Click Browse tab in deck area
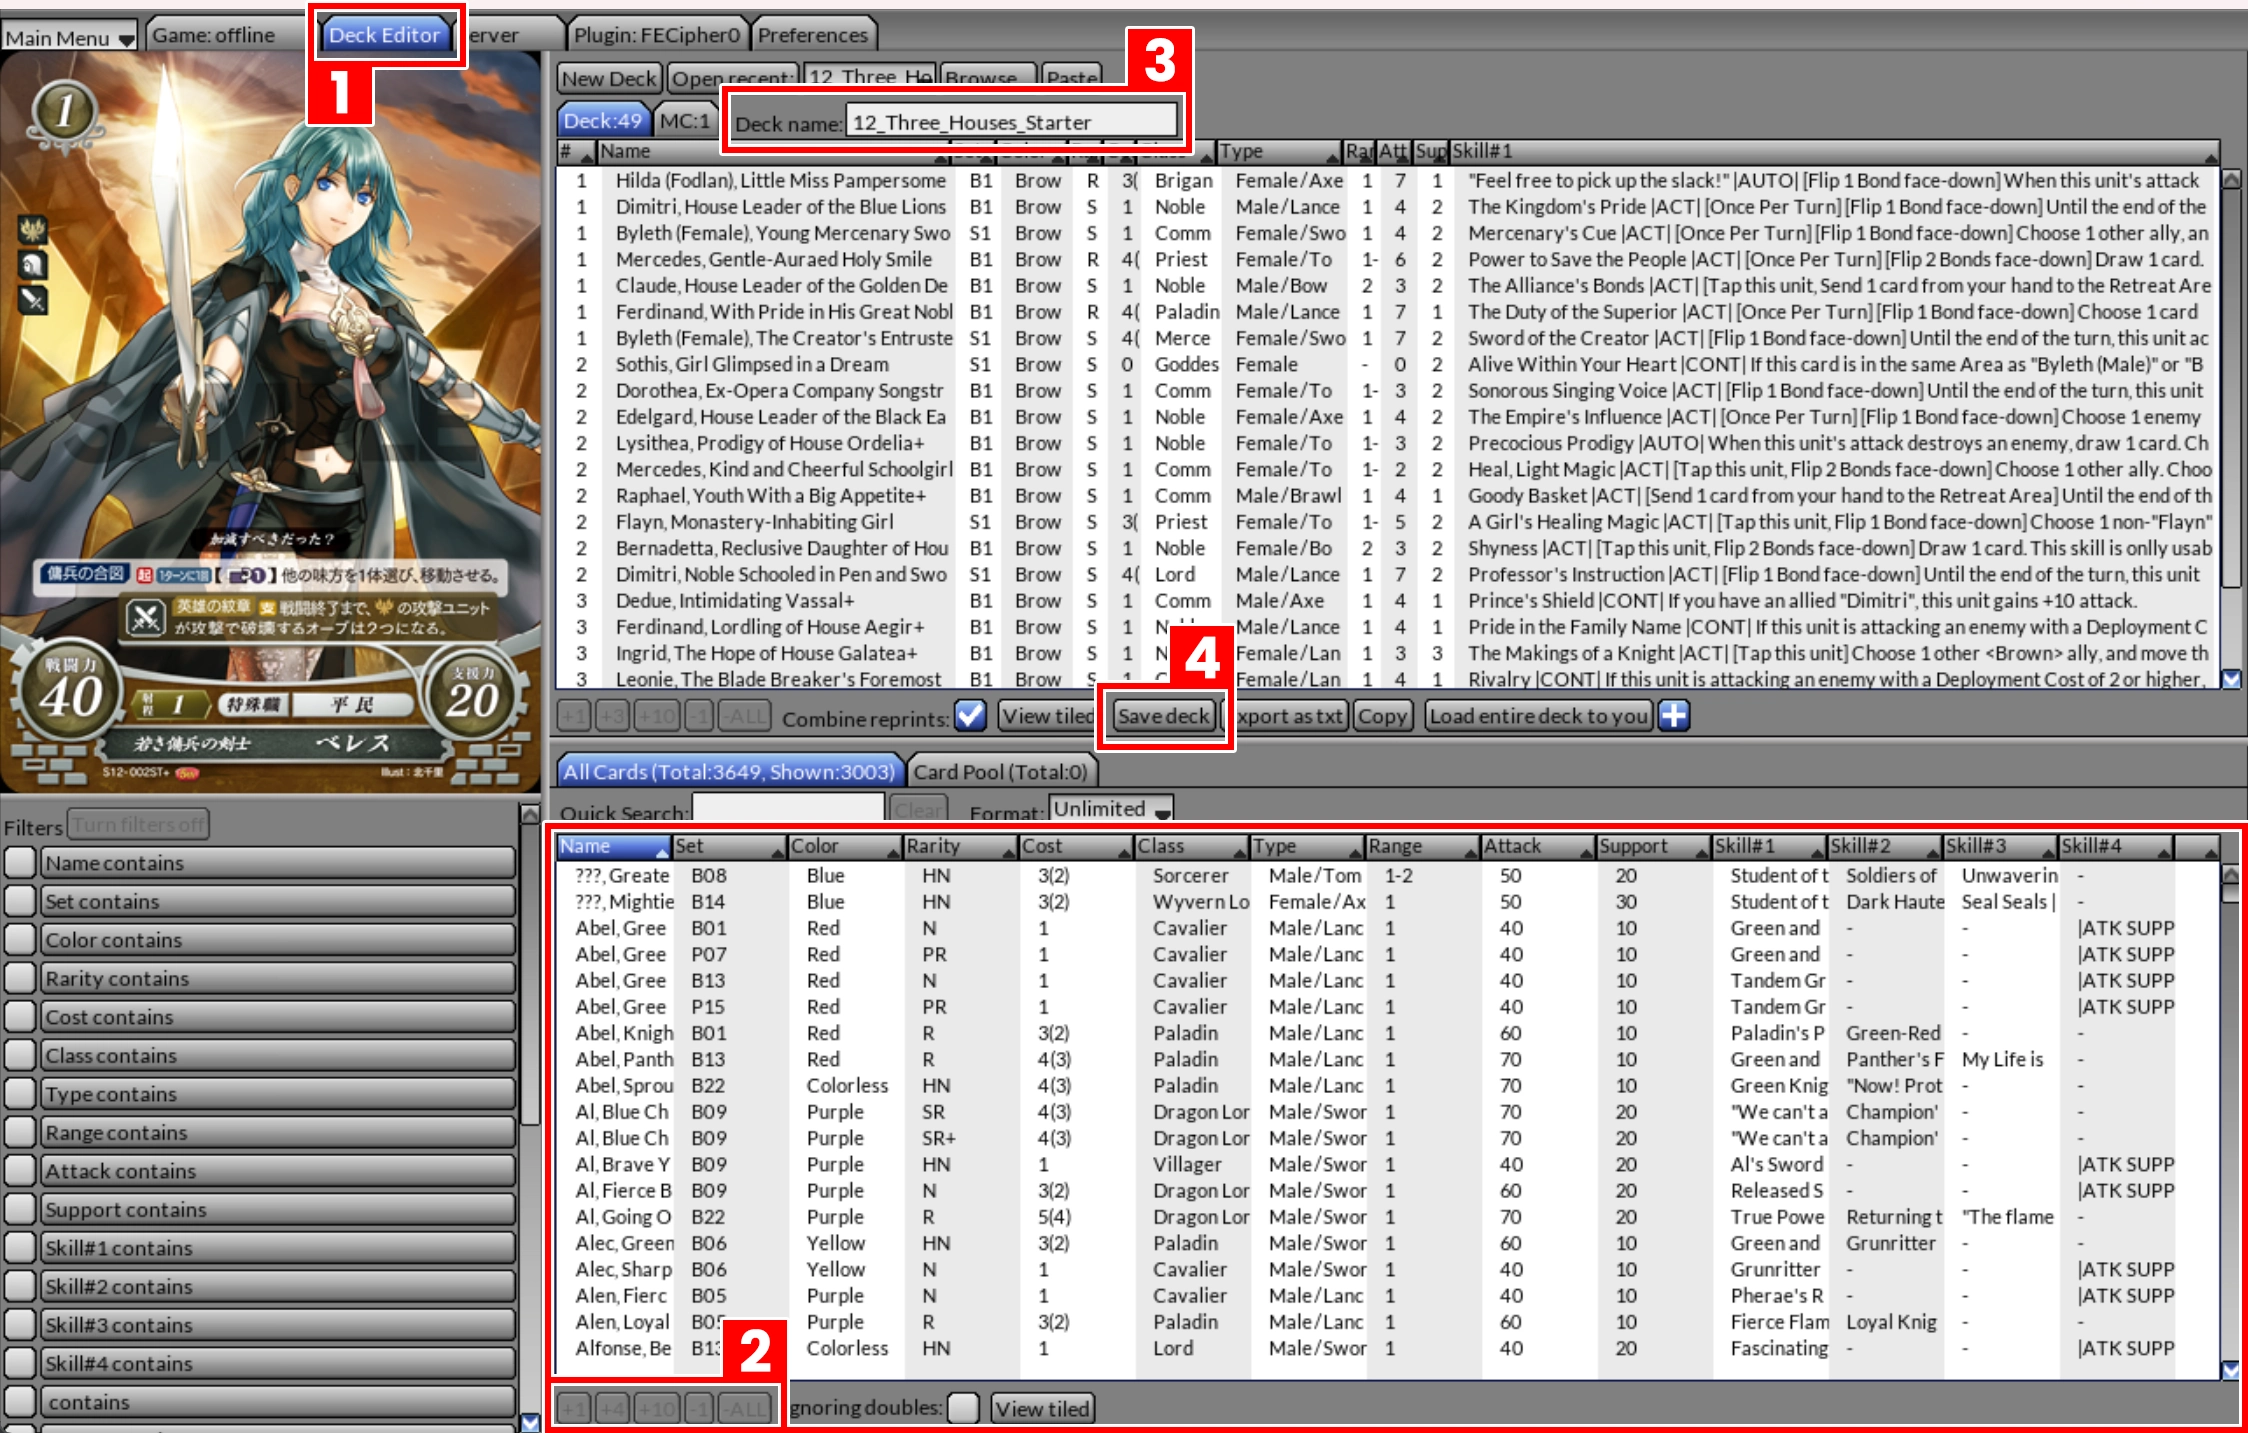The width and height of the screenshot is (2248, 1433). point(998,75)
